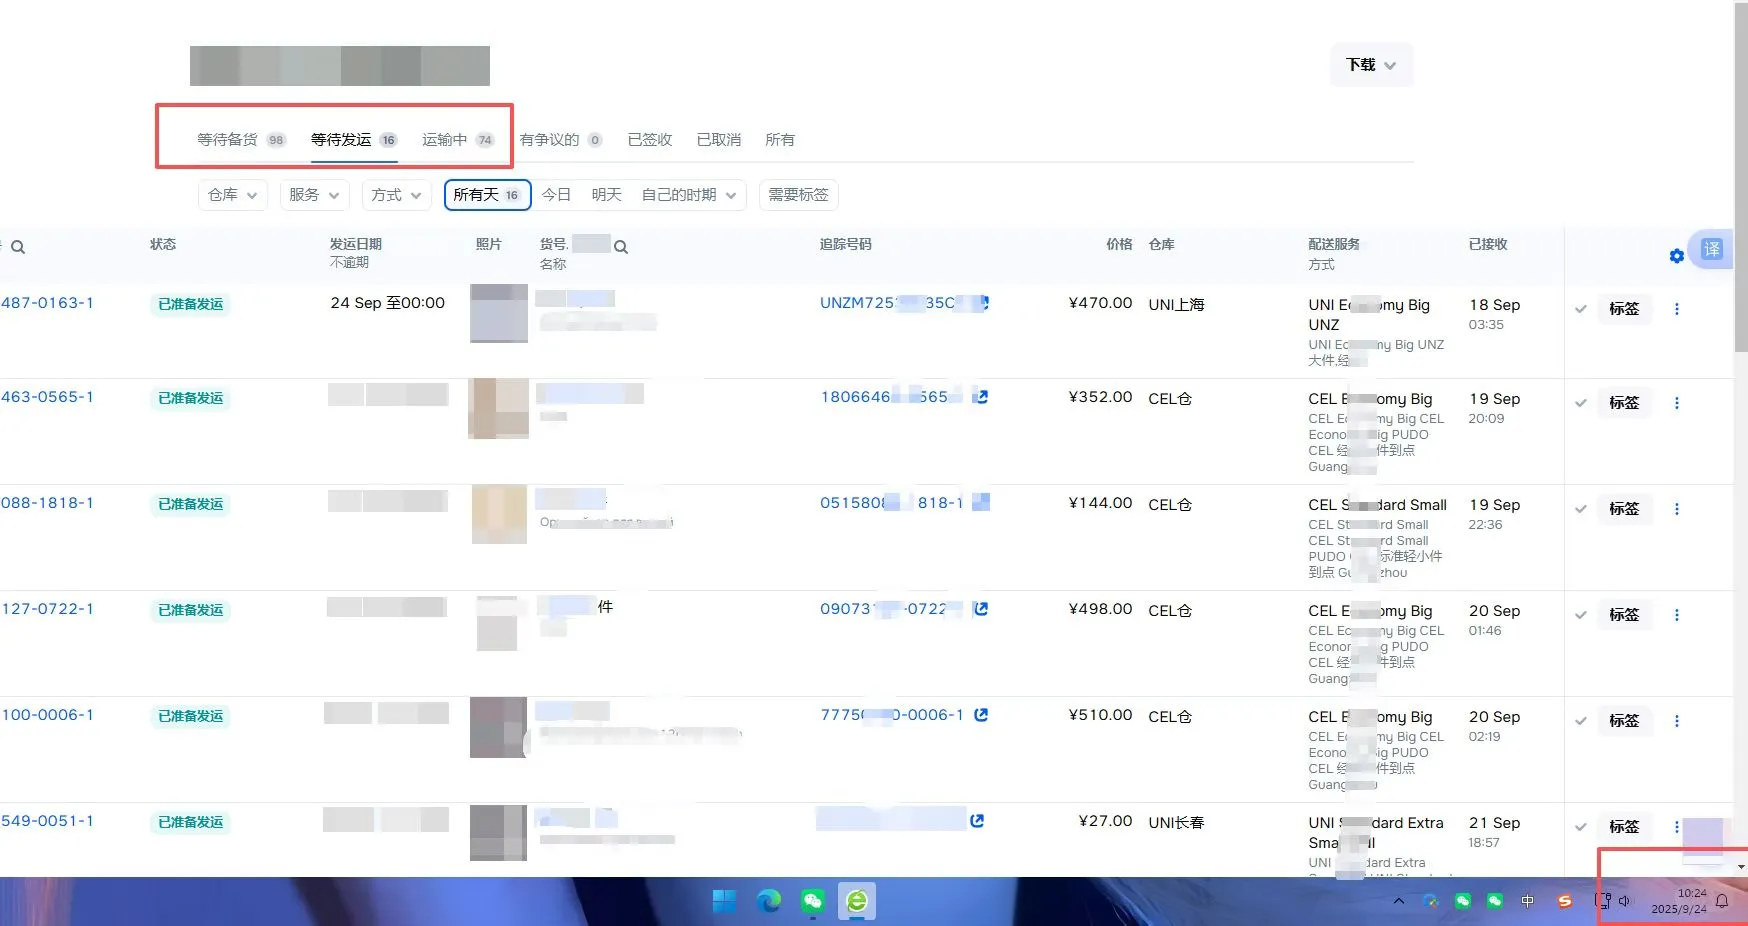Click the search magnifier in the status column header
This screenshot has height=926, width=1748.
18,246
